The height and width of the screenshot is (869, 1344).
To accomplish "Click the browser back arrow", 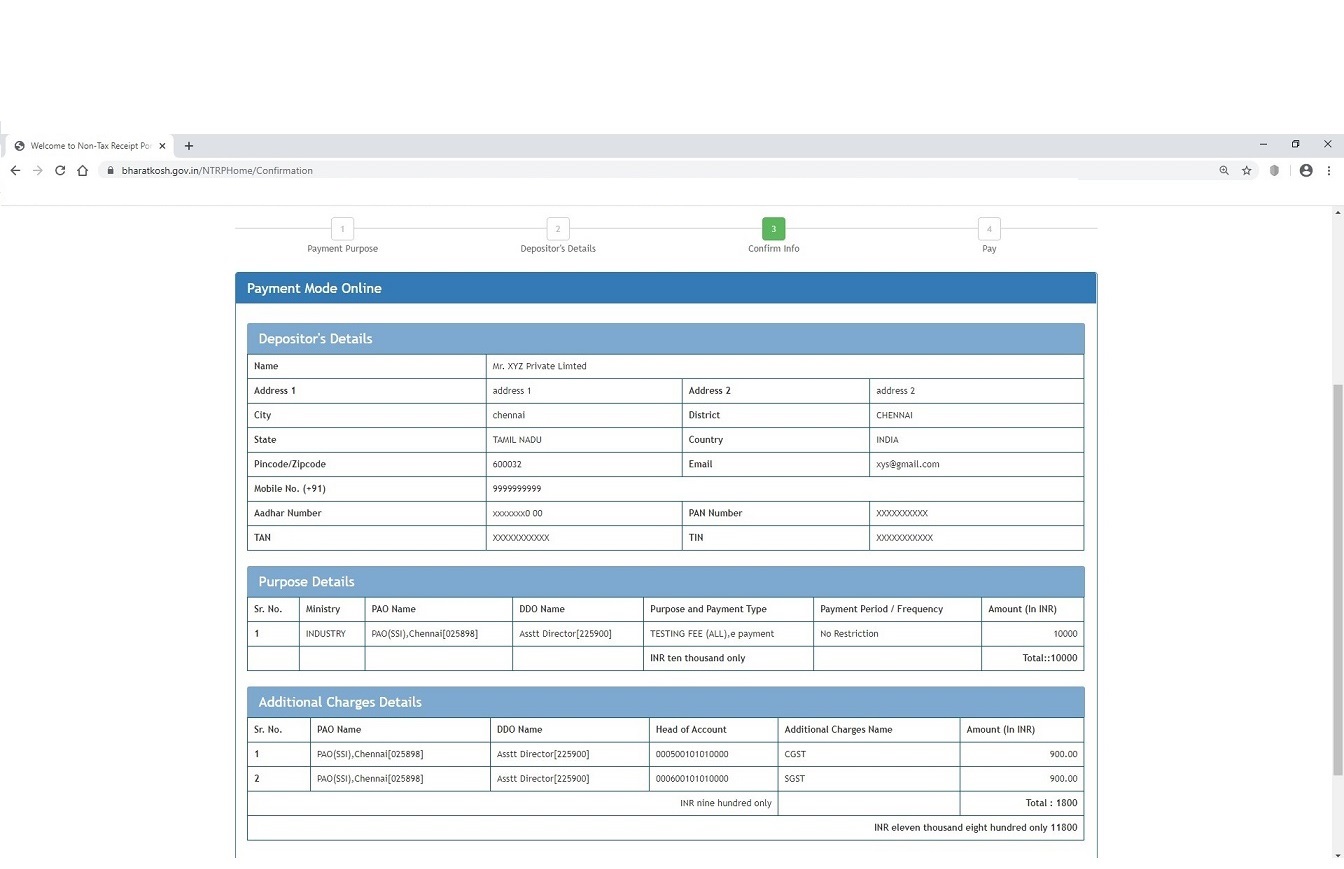I will (15, 171).
